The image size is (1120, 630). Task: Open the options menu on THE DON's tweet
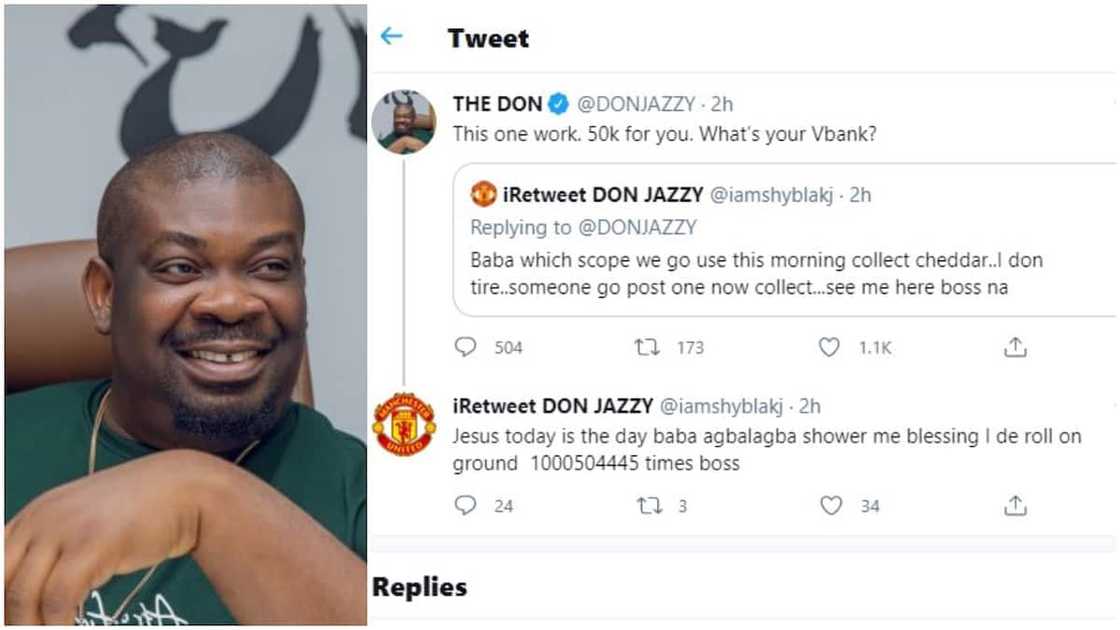(1113, 100)
